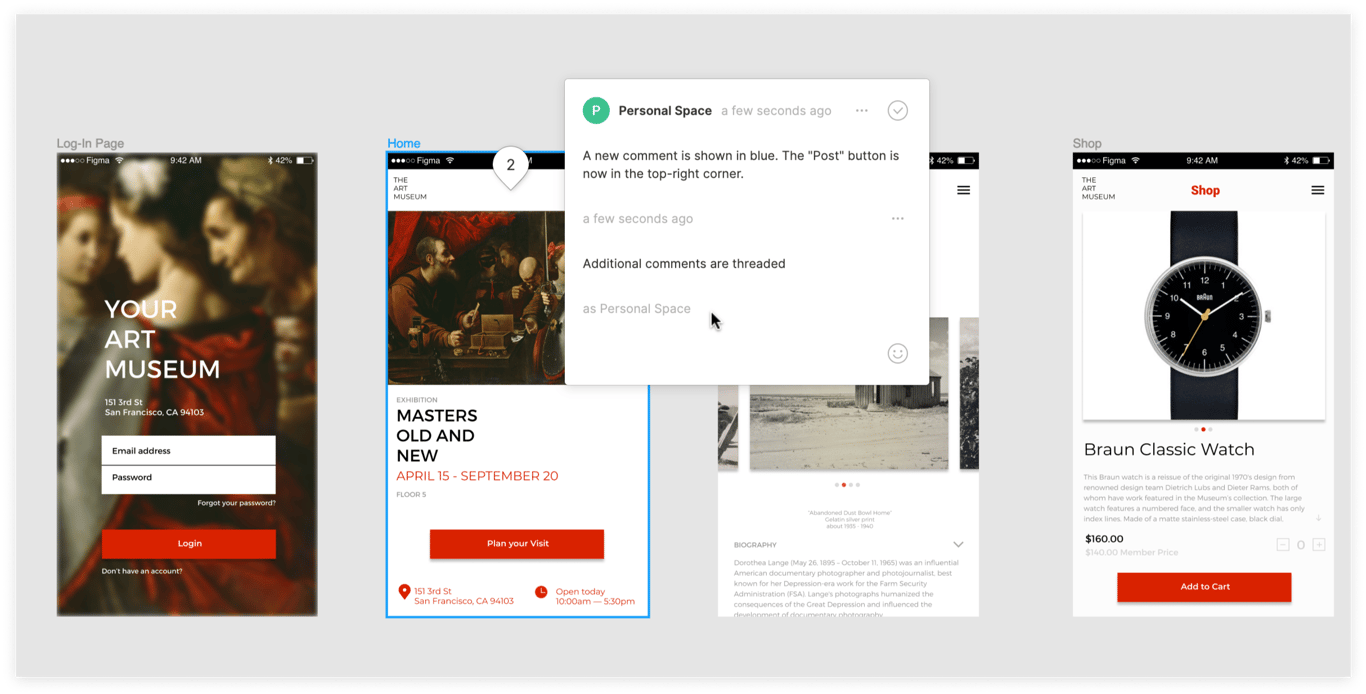The image size is (1366, 694).
Task: Click the Plan your Visit button
Action: [517, 544]
